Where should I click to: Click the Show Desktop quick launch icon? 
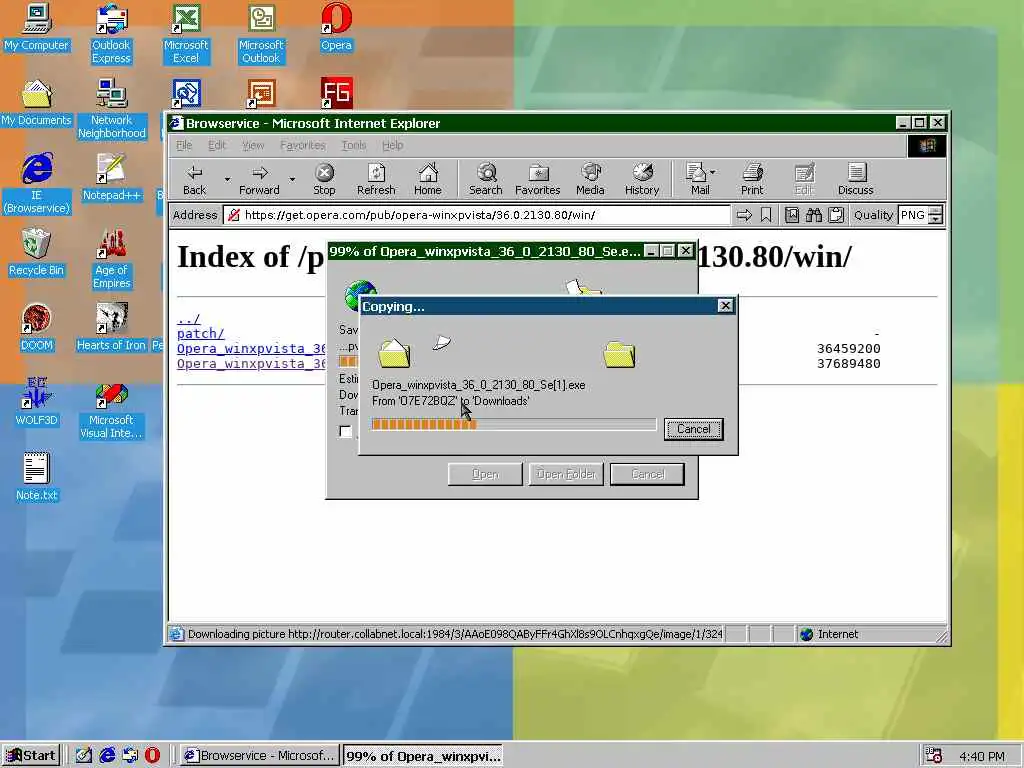pyautogui.click(x=84, y=755)
